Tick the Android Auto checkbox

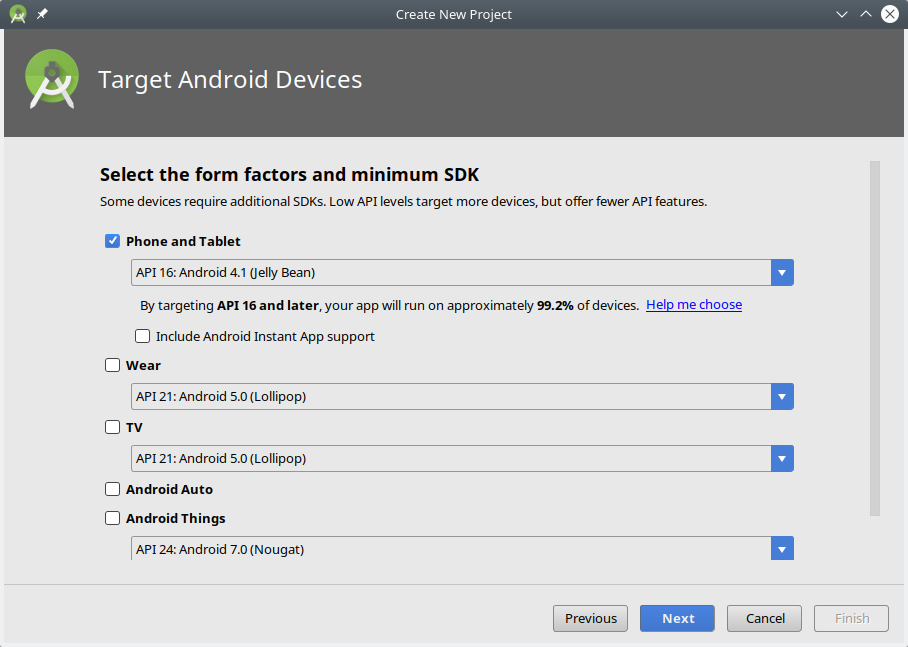(113, 489)
